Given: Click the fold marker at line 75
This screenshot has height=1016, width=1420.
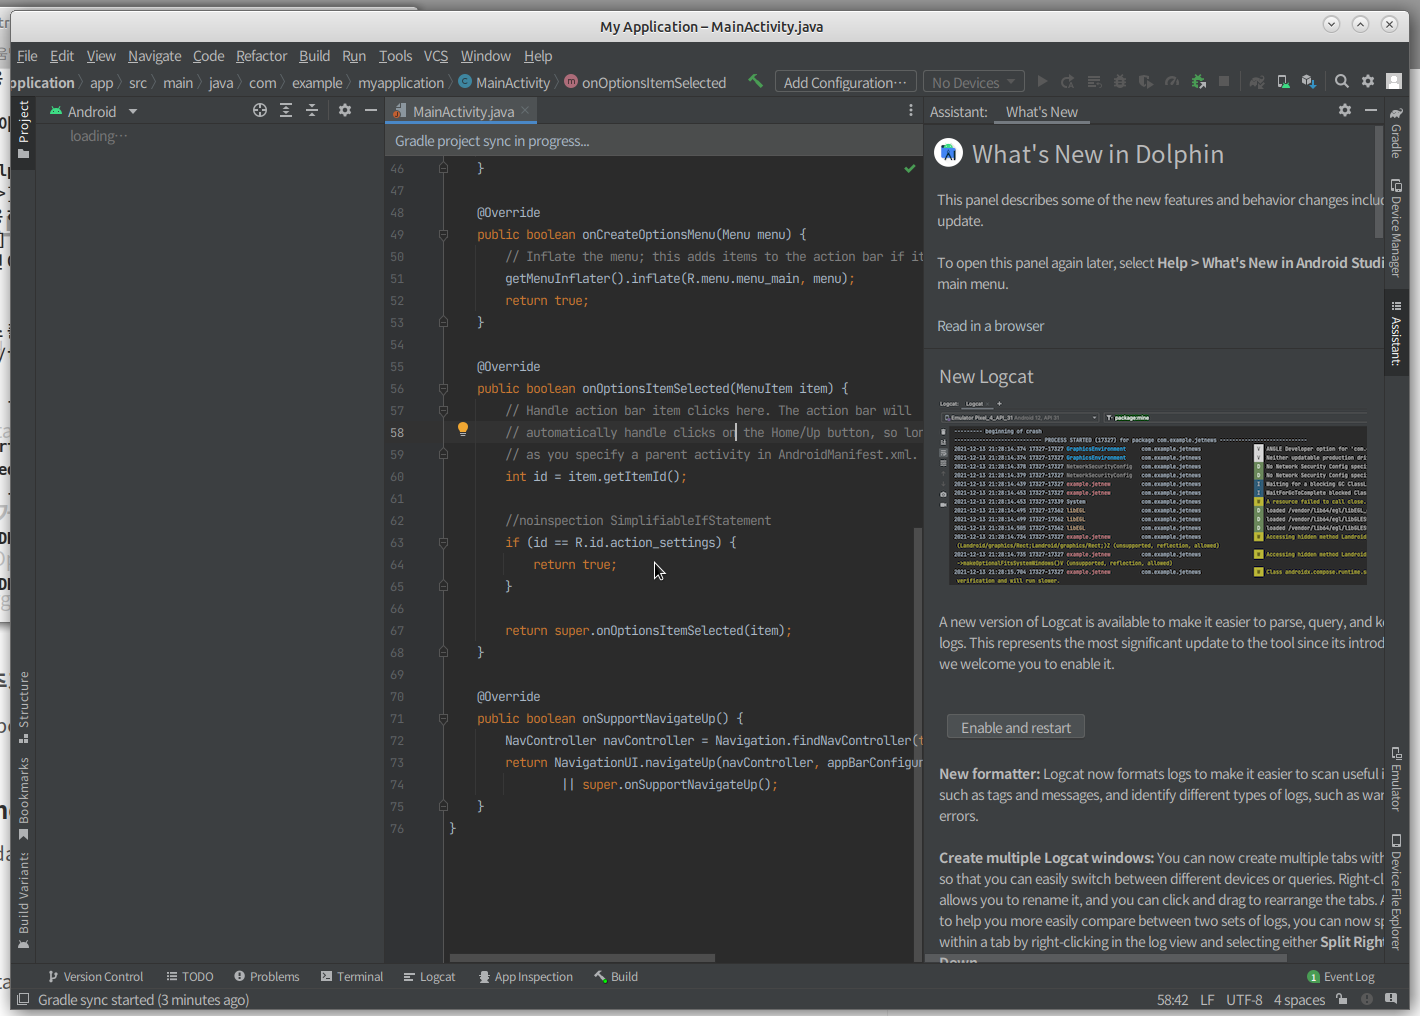Looking at the screenshot, I should pos(443,807).
